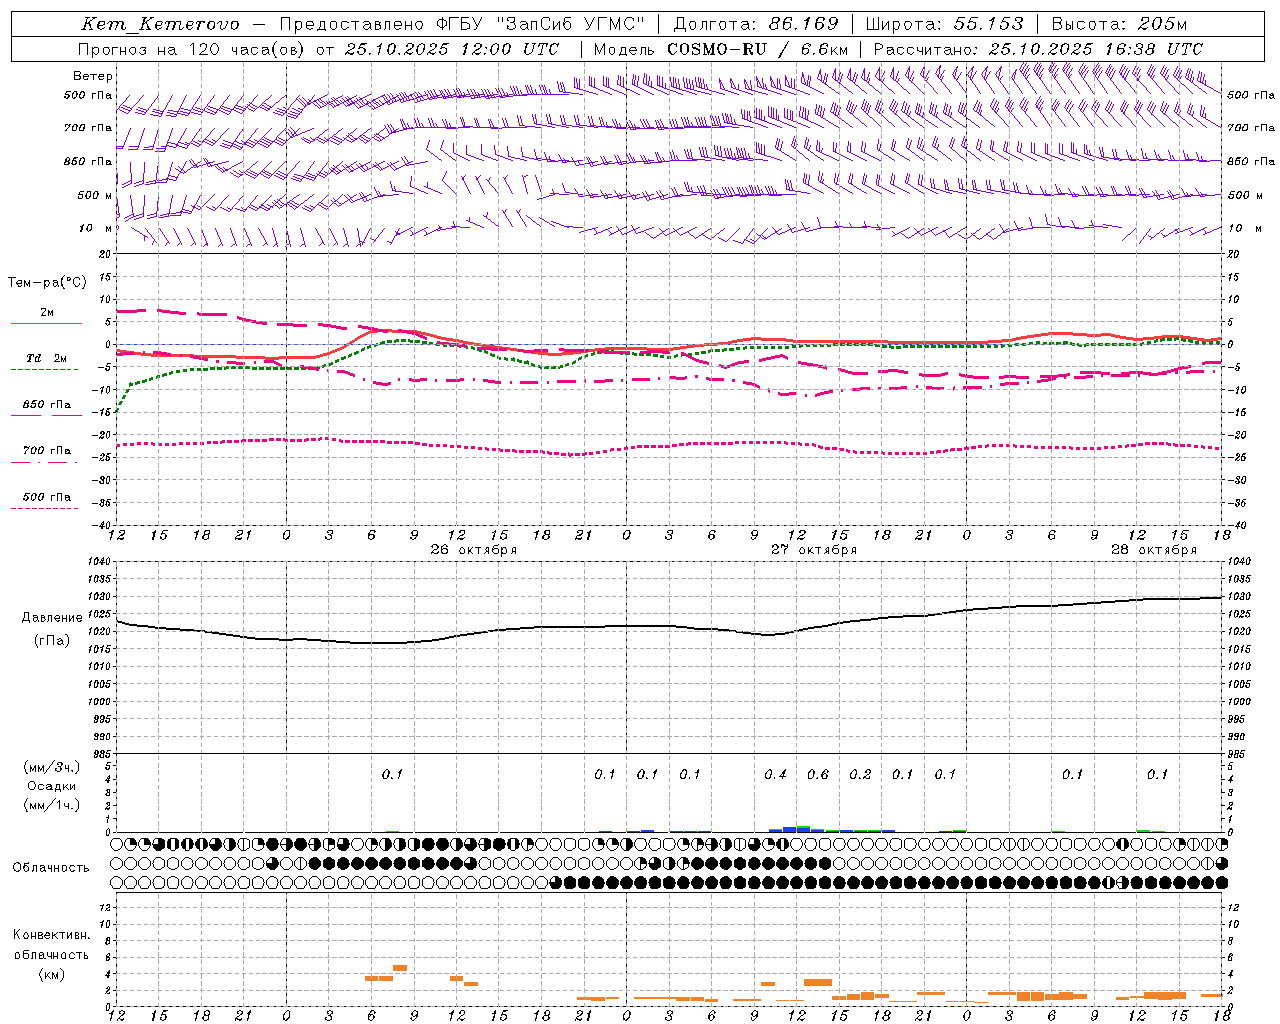Click the left 10 м wind level label
This screenshot has height=1024, width=1280.
96,228
